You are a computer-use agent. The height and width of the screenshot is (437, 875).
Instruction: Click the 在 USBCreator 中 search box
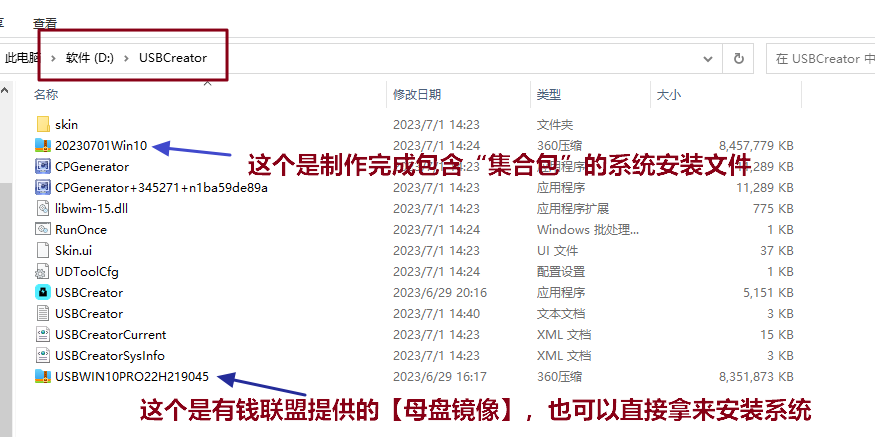pyautogui.click(x=820, y=58)
